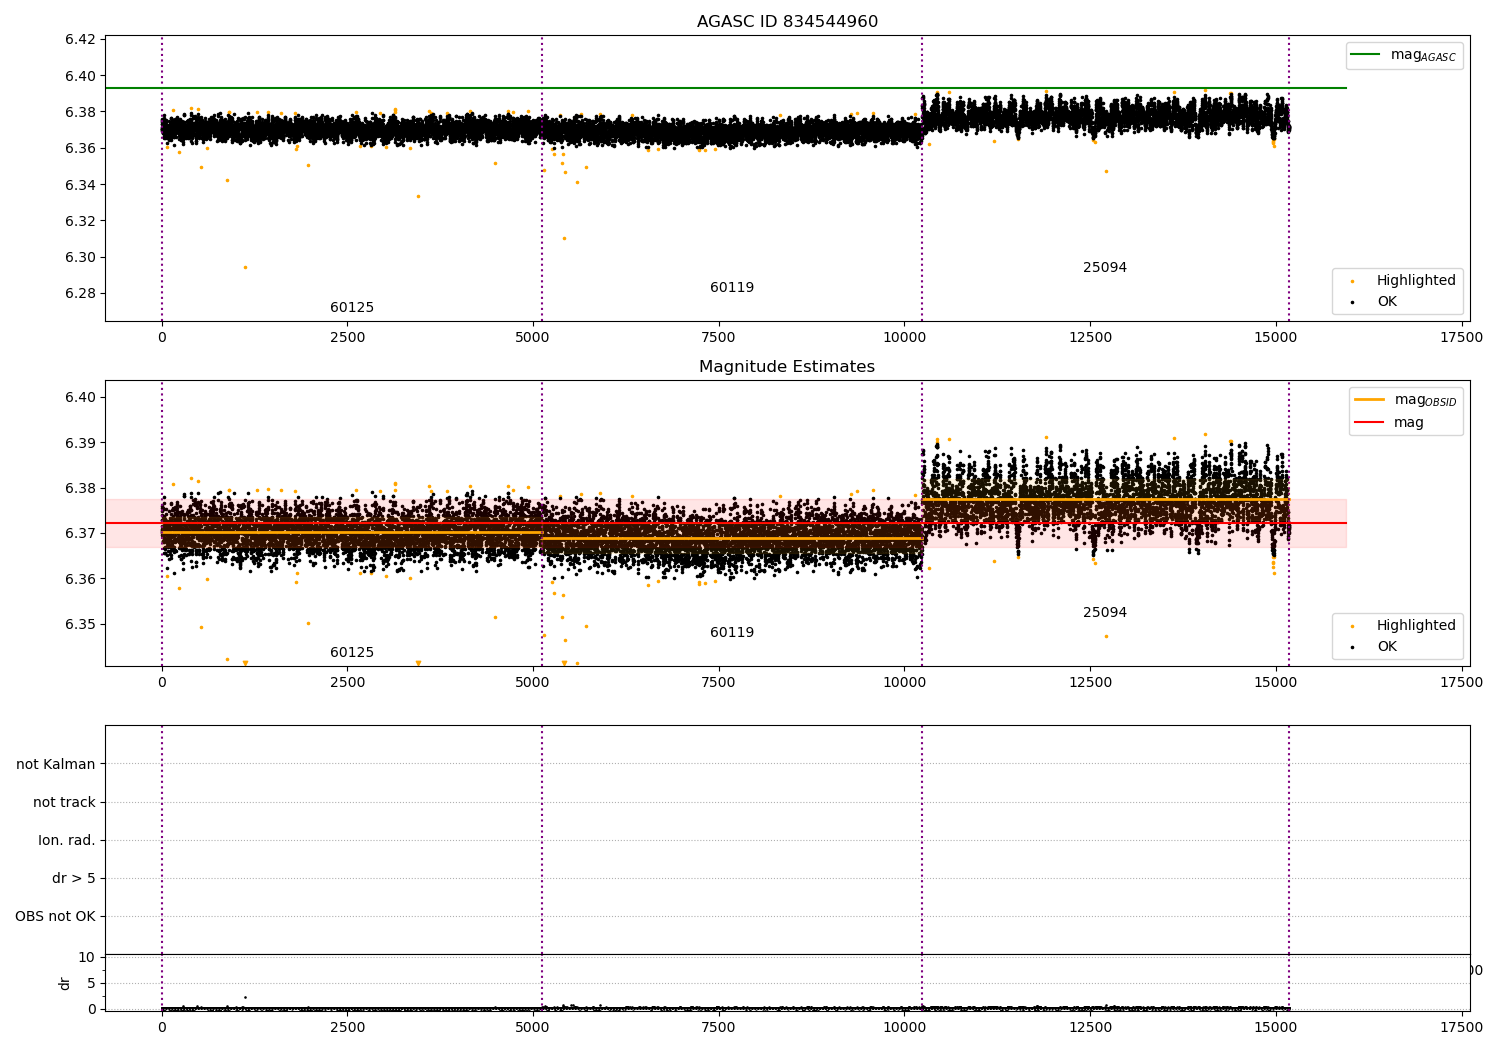Click obsid label 25094 in the AGASC ID plot
Viewport: 1500px width, 1050px height.
[x=1105, y=268]
